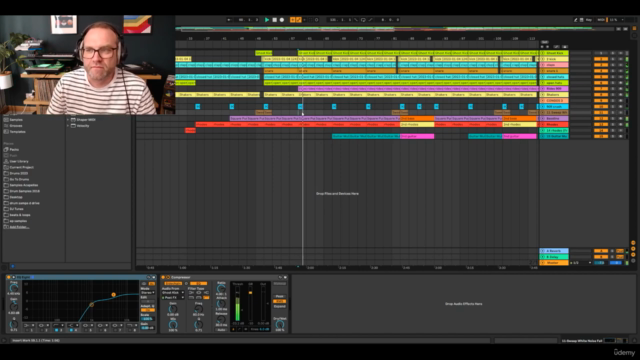Expand the Velocity folder
The height and width of the screenshot is (360, 640).
coord(68,126)
